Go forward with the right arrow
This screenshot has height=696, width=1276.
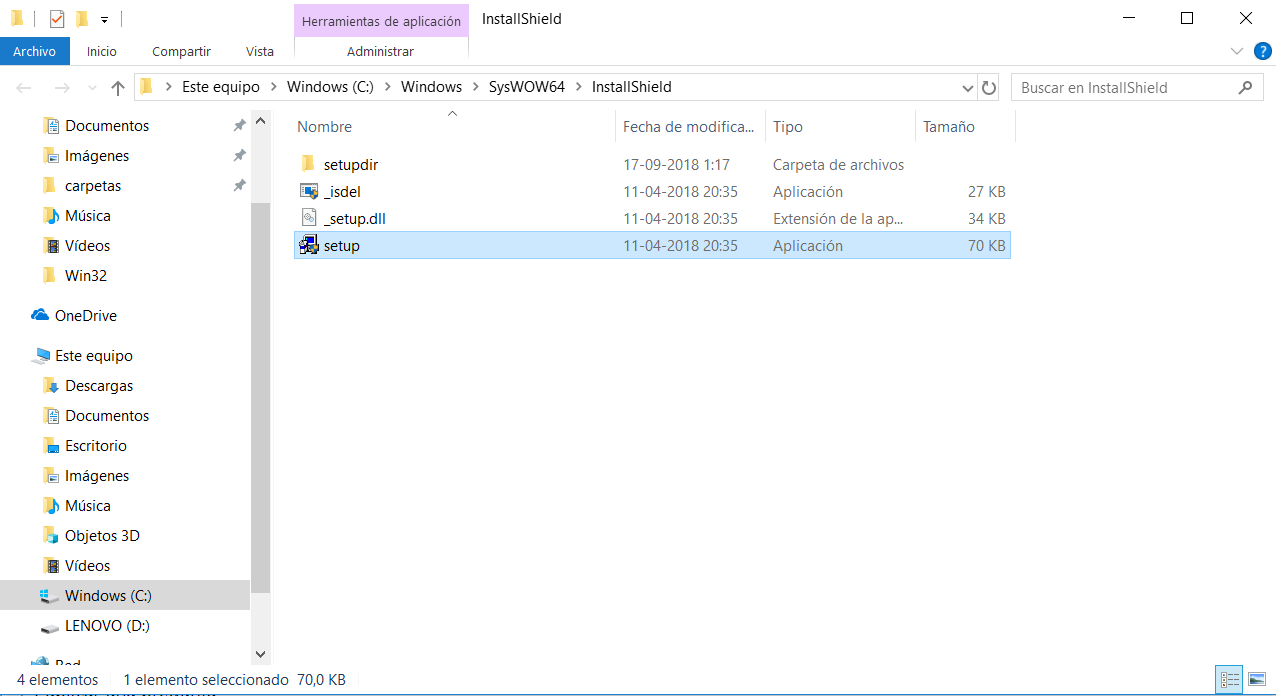pyautogui.click(x=61, y=88)
